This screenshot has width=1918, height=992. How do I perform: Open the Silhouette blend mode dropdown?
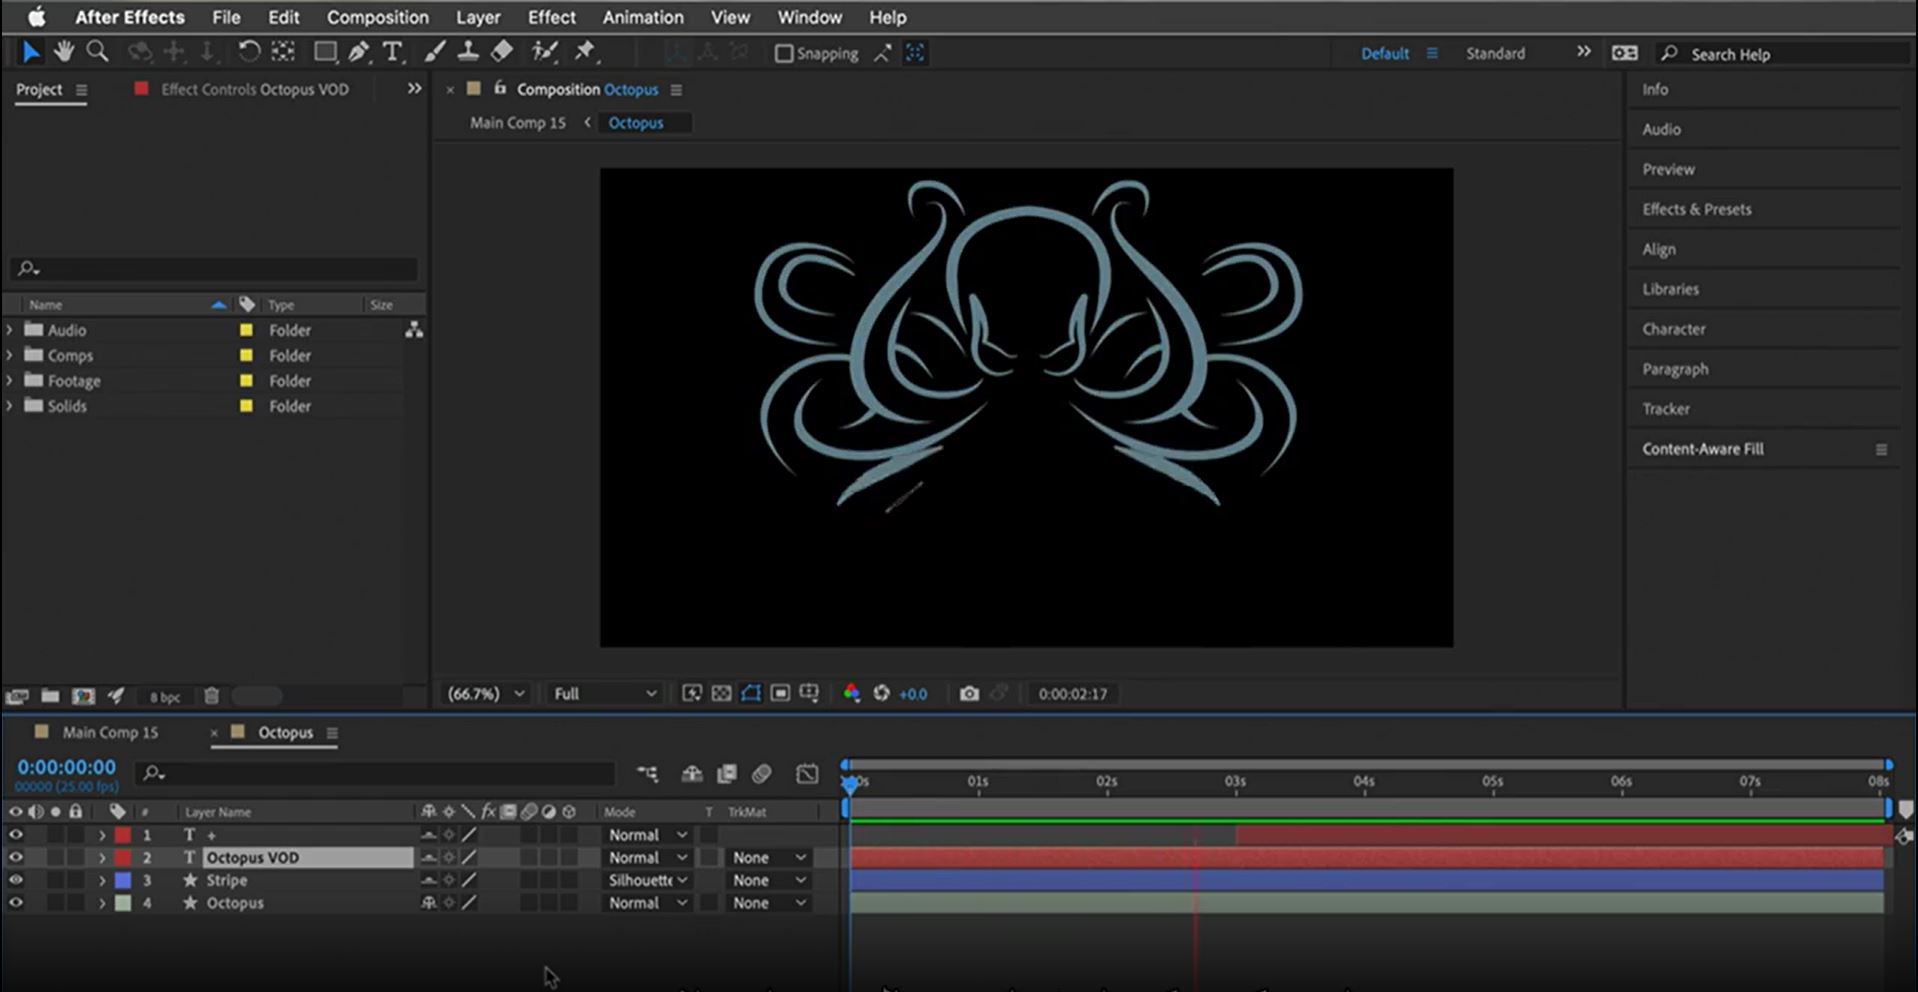tap(647, 880)
